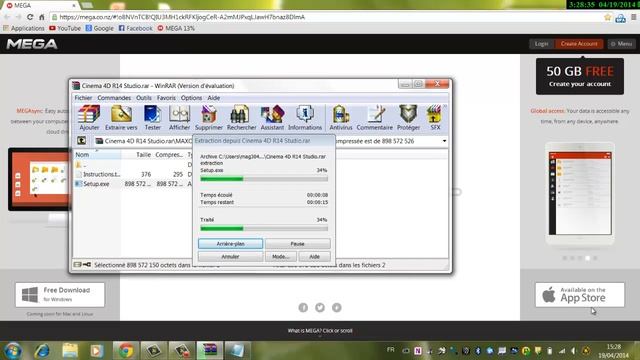Open Windows Explorer folder from taskbar
Viewport: 640px width, 360px height.
pyautogui.click(x=70, y=351)
